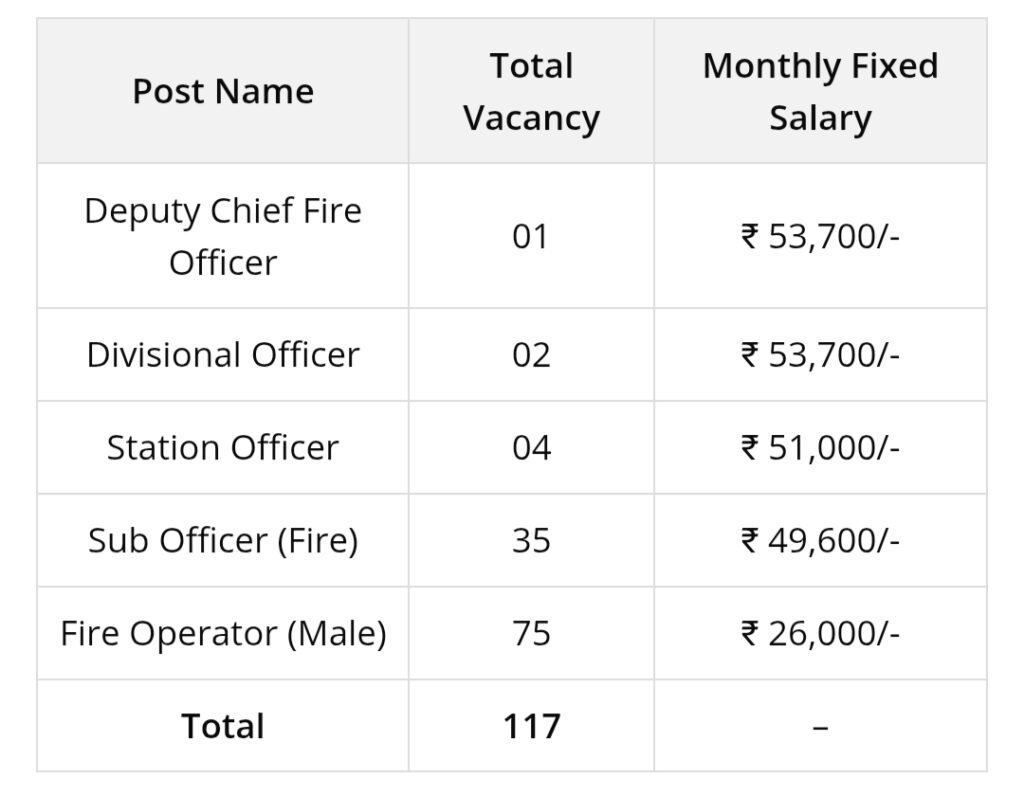Select the Deputy Chief Fire Officer cell
This screenshot has height=796, width=1024.
click(223, 237)
